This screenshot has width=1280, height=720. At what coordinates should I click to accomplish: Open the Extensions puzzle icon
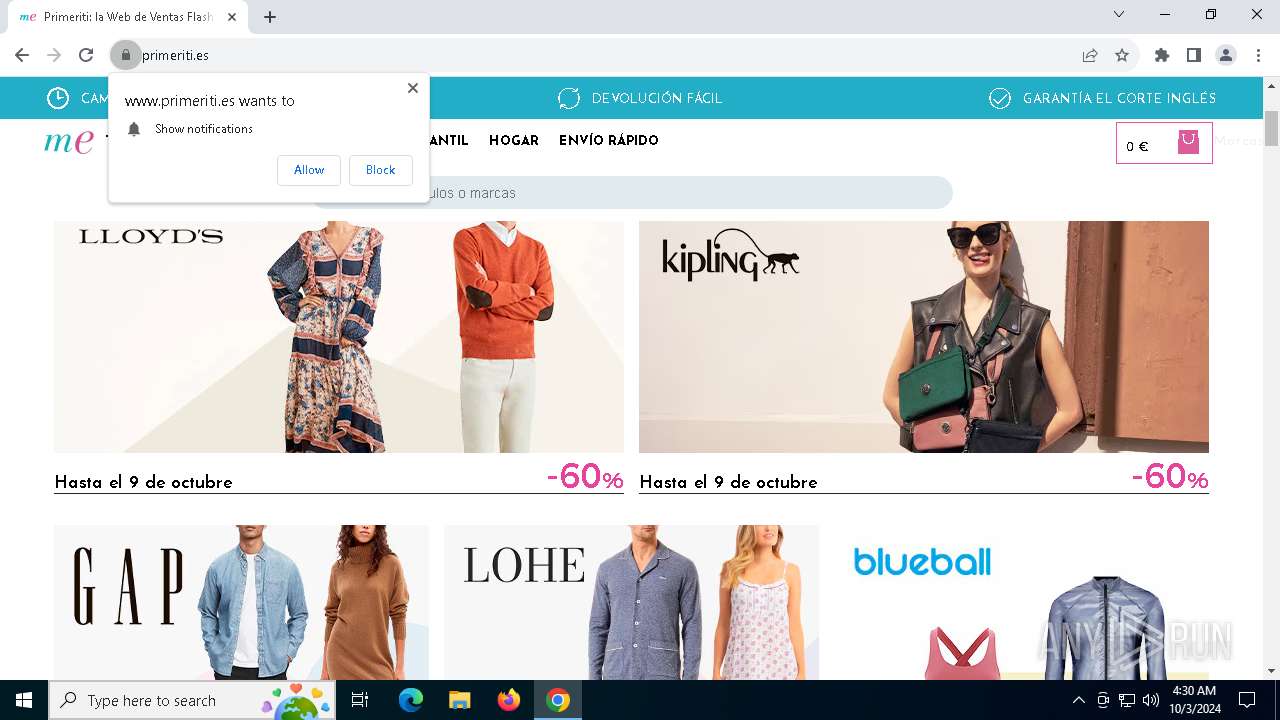coord(1162,55)
